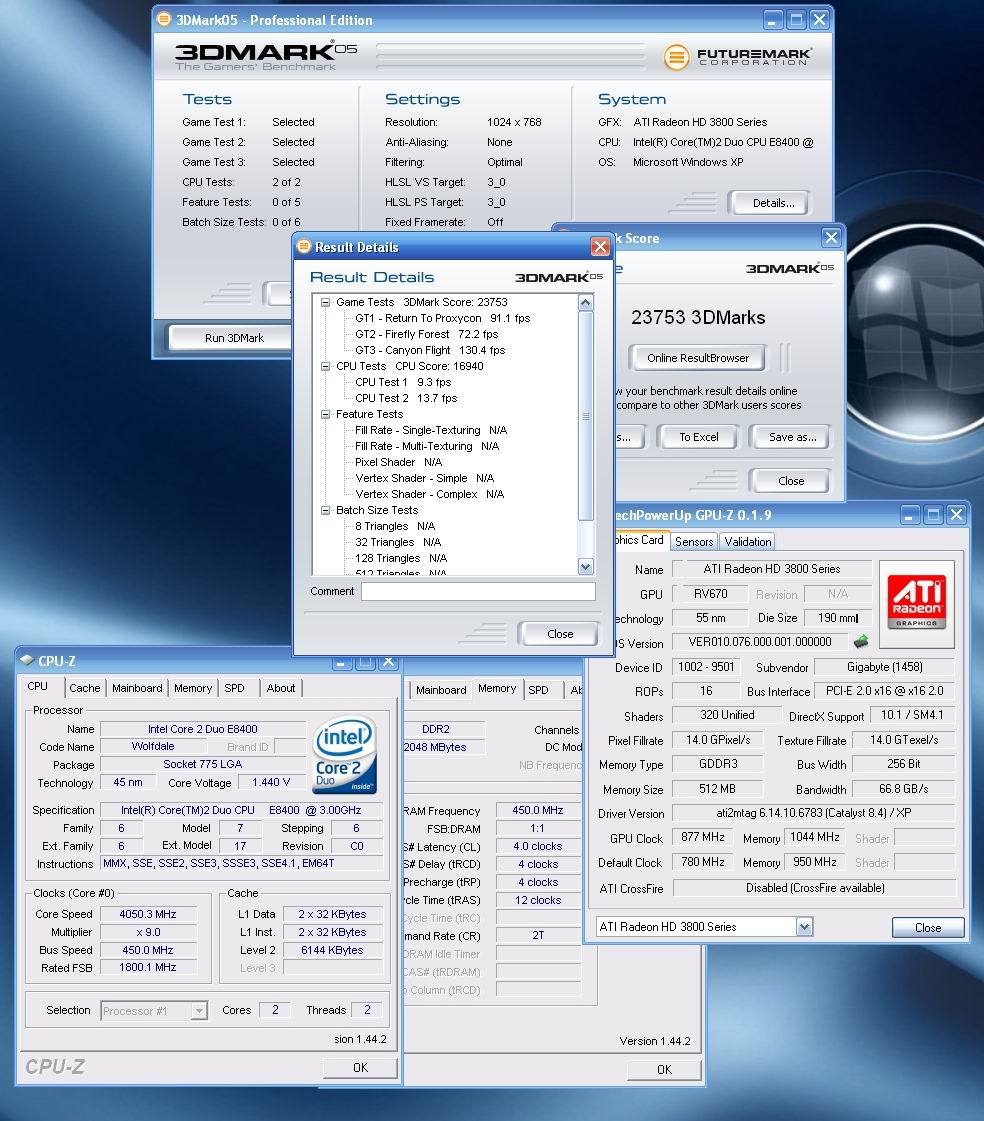
Task: Close the 3DMark Score dialog via Close button
Action: (791, 481)
